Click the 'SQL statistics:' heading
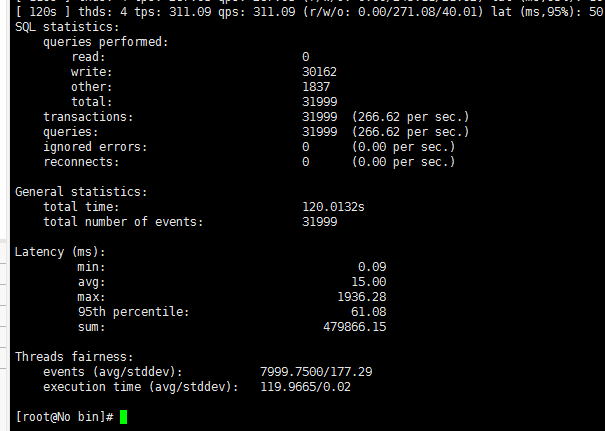Image resolution: width=605 pixels, height=431 pixels. (67, 27)
